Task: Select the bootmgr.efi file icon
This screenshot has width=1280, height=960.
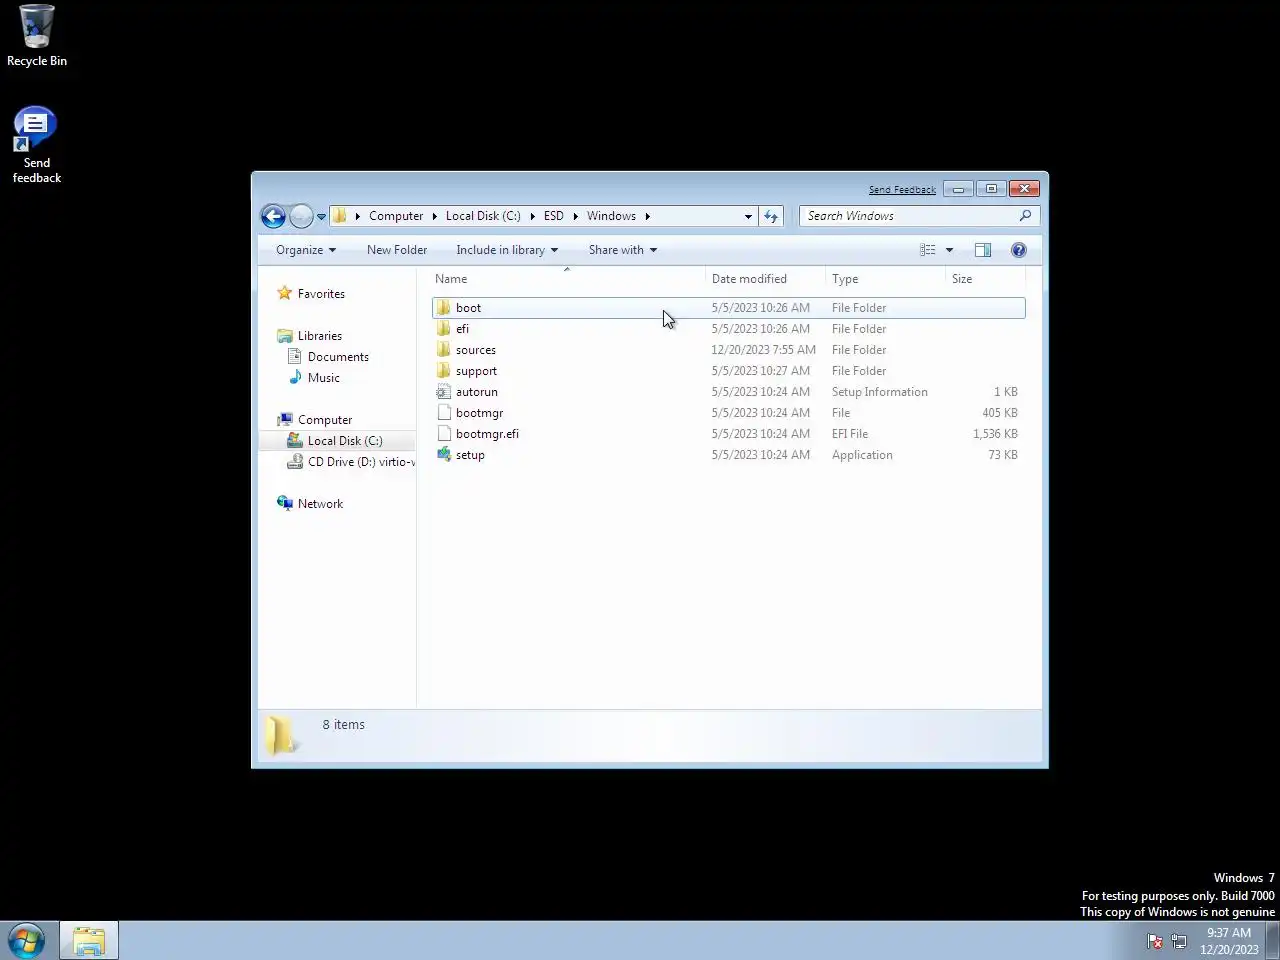Action: coord(444,434)
